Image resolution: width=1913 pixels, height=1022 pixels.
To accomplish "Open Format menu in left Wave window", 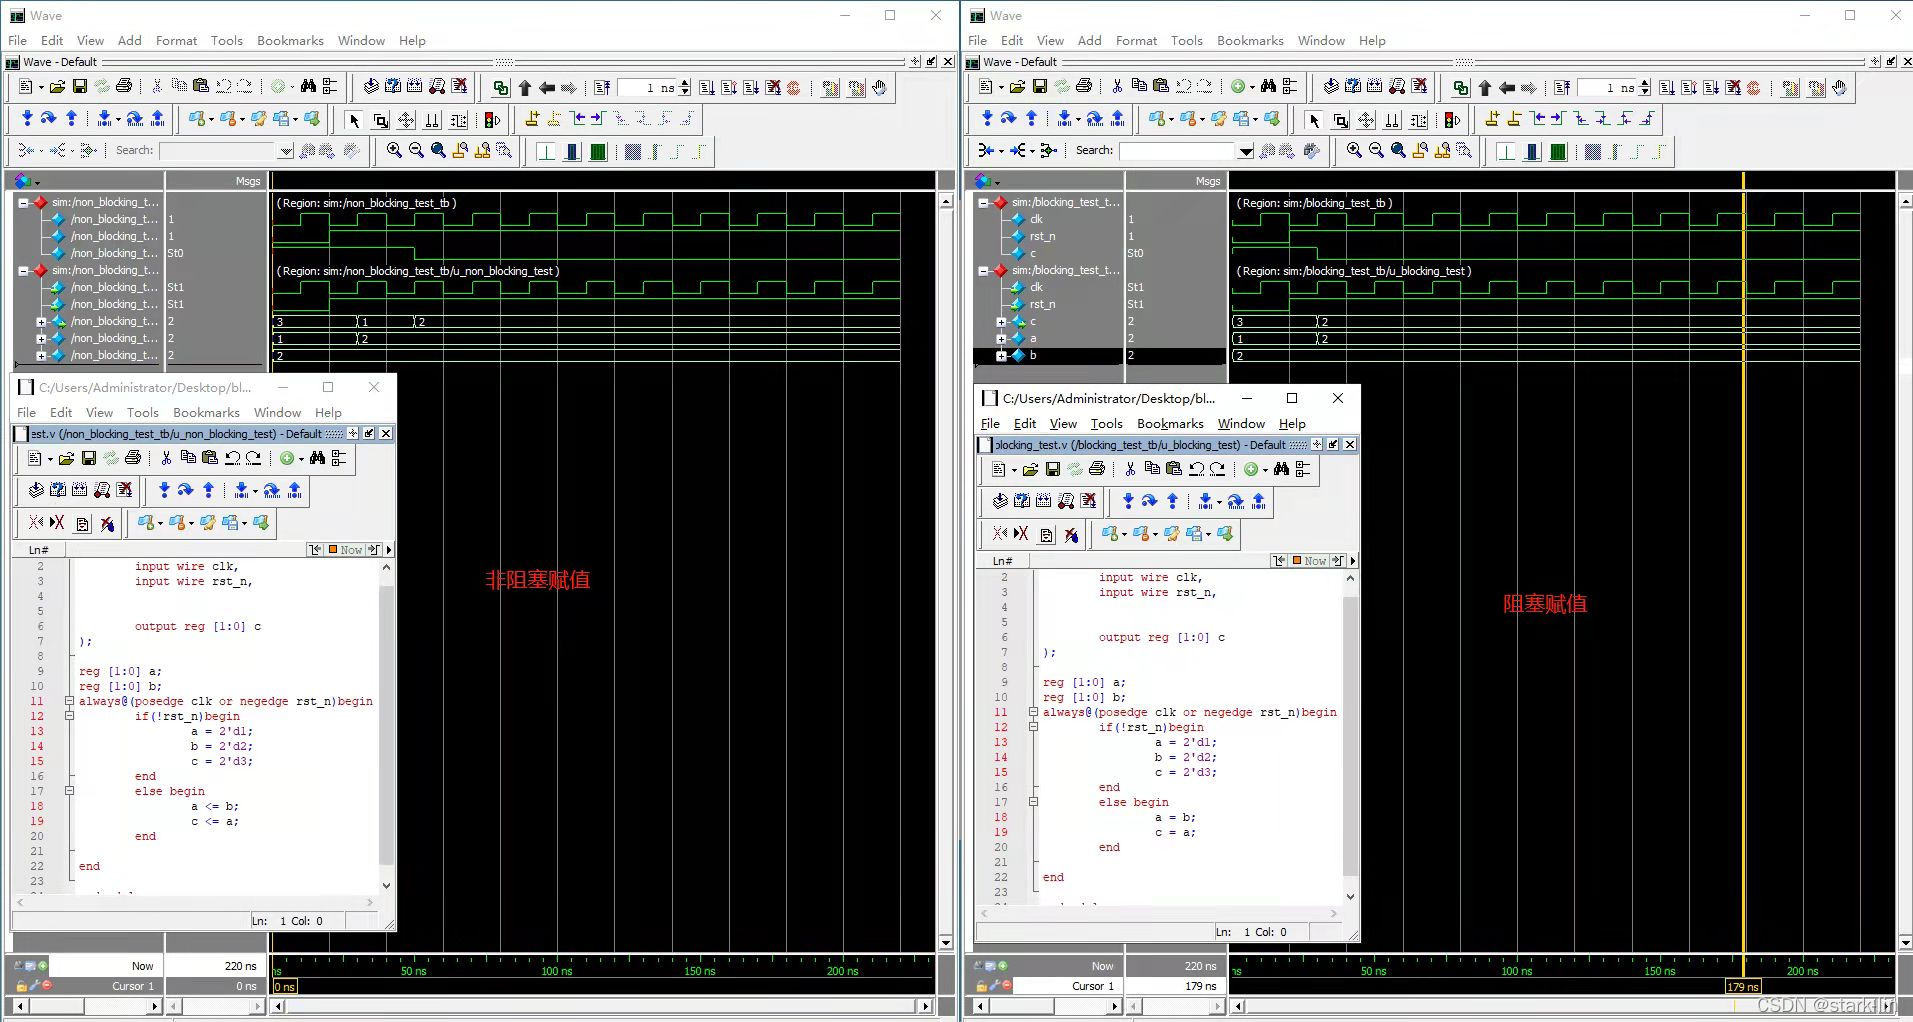I will (x=176, y=40).
